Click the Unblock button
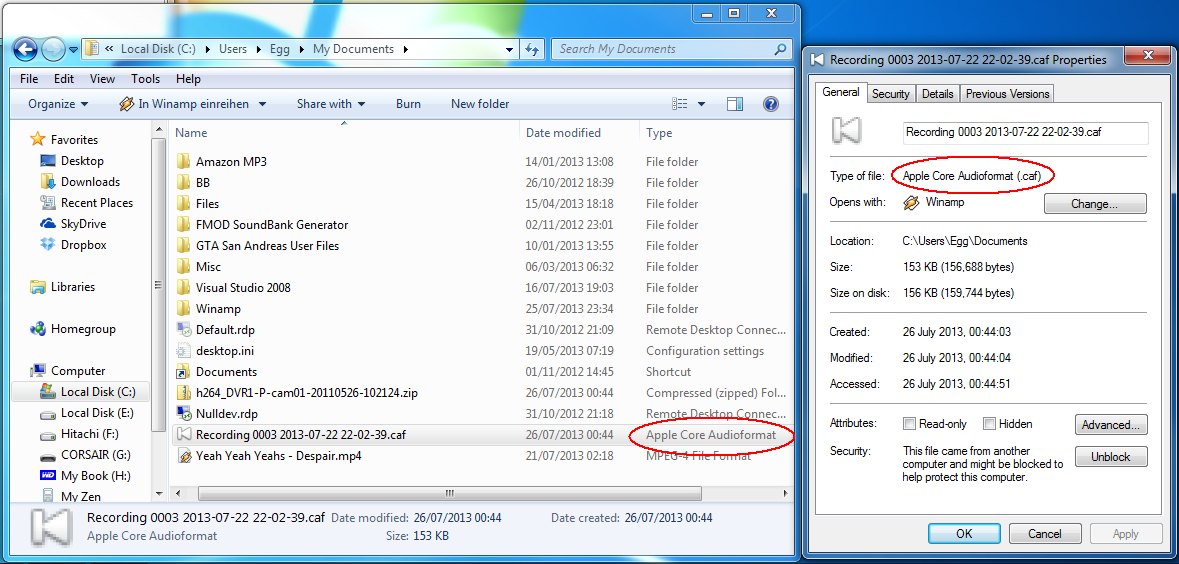The width and height of the screenshot is (1179, 564). (x=1111, y=456)
